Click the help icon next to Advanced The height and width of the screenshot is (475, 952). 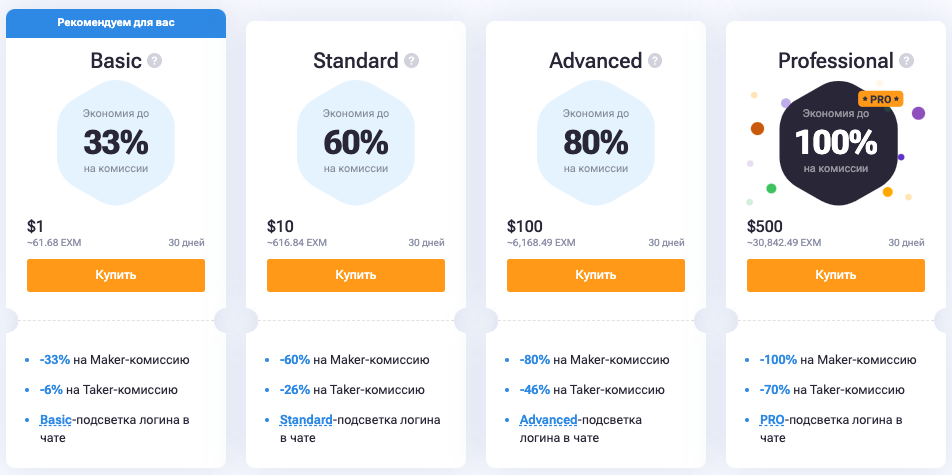tap(655, 61)
